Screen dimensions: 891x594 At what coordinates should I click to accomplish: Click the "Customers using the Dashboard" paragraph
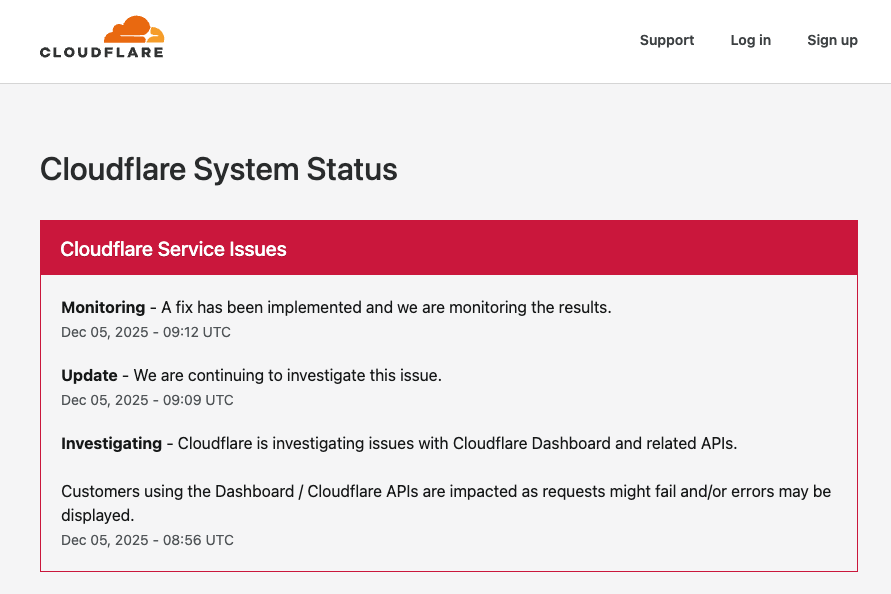(446, 503)
